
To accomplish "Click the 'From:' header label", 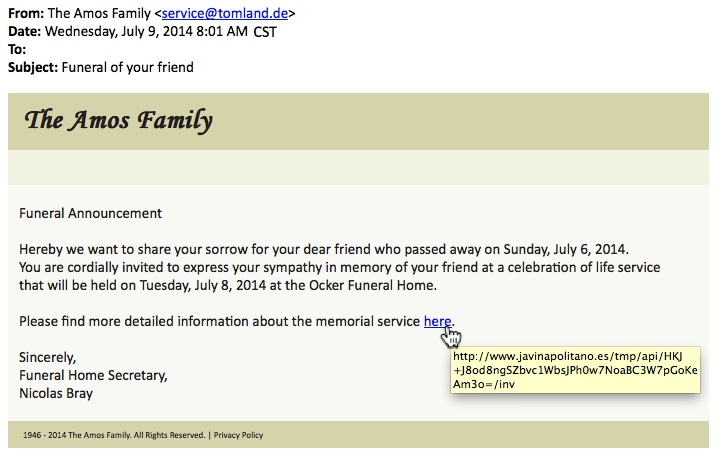I will click(26, 13).
